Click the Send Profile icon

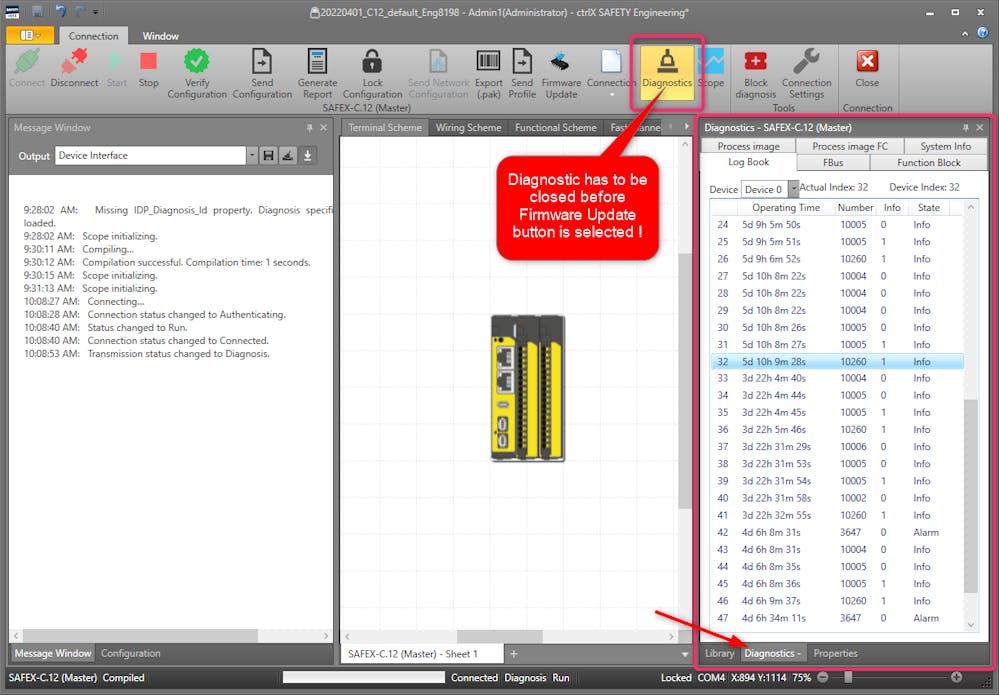(522, 61)
